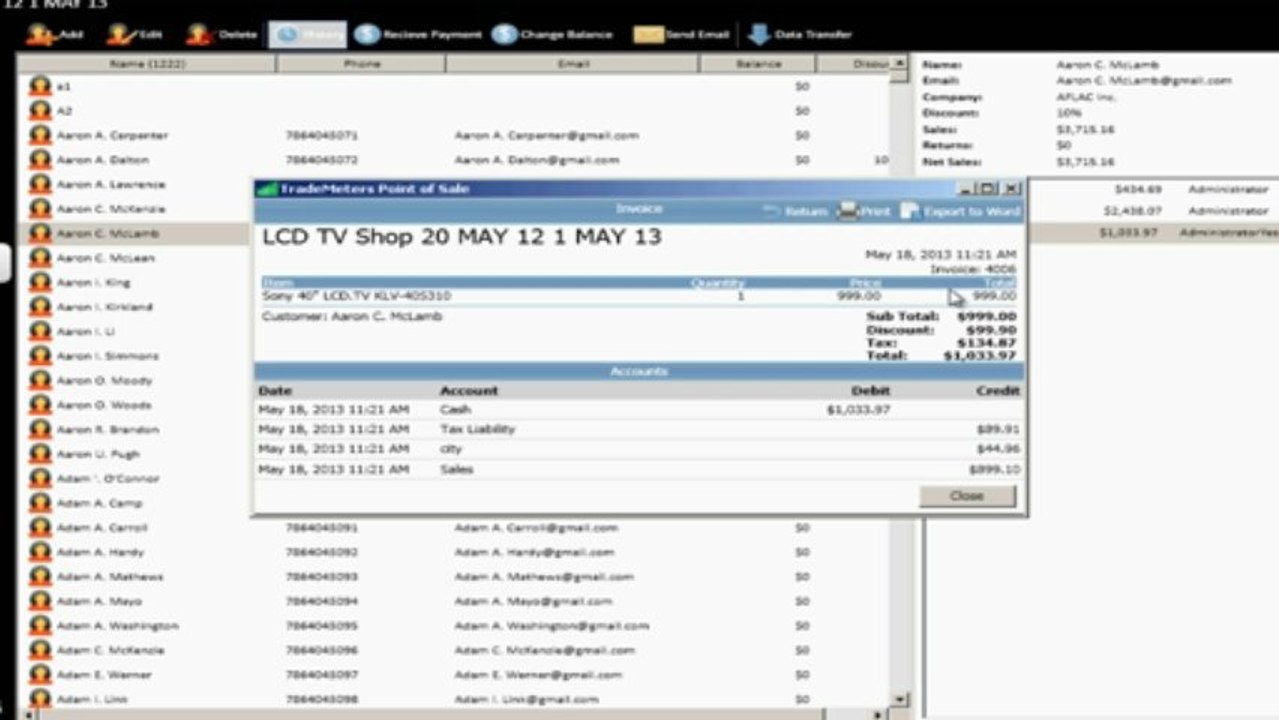1279x720 pixels.
Task: Click Export to Word in the invoice window
Action: 960,211
